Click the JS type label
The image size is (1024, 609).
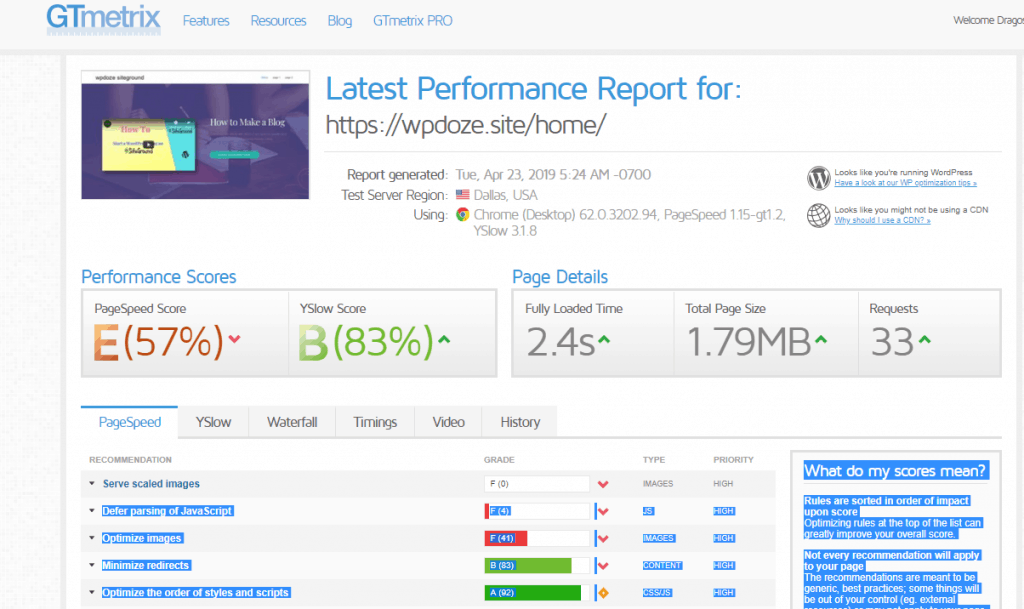[648, 511]
